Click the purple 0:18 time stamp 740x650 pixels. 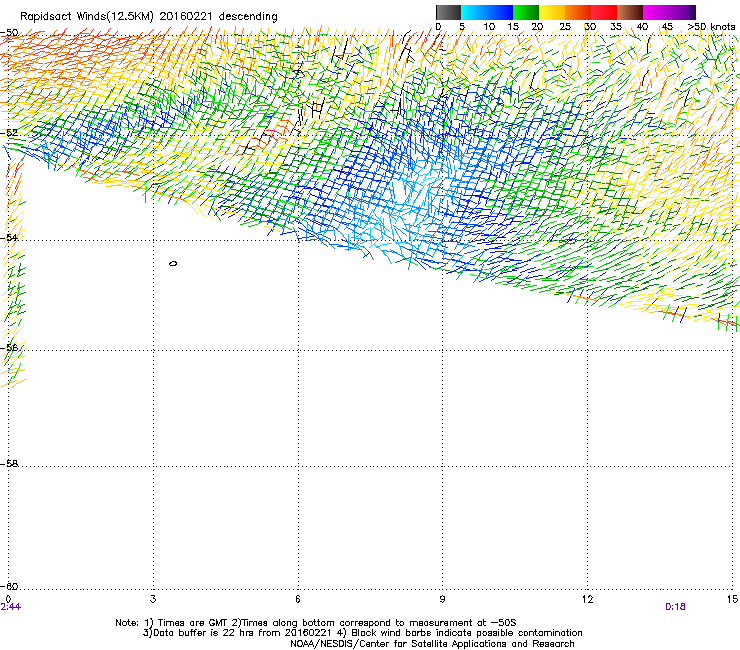pyautogui.click(x=675, y=607)
